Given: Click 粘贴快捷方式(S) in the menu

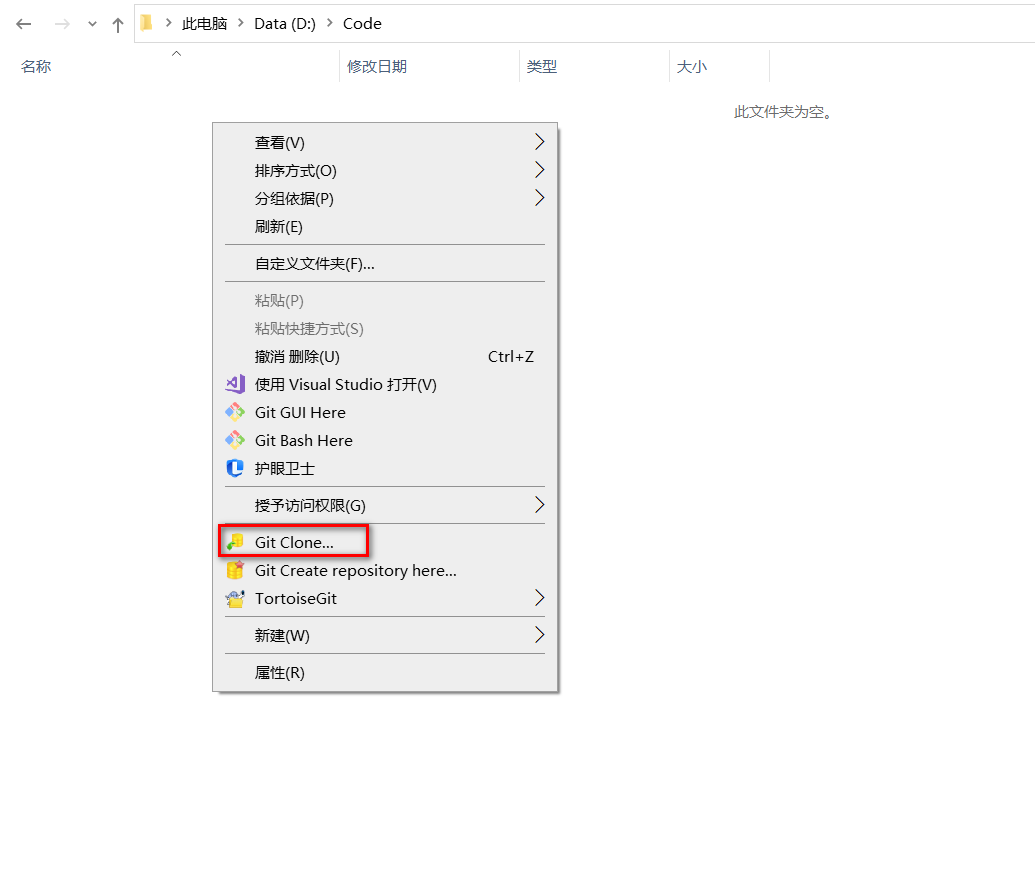Looking at the screenshot, I should [x=385, y=329].
